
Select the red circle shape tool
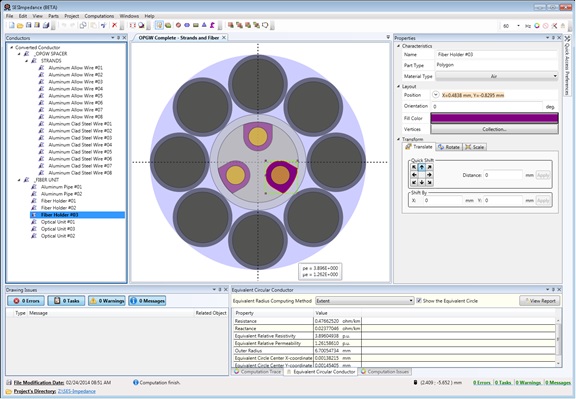click(x=178, y=25)
